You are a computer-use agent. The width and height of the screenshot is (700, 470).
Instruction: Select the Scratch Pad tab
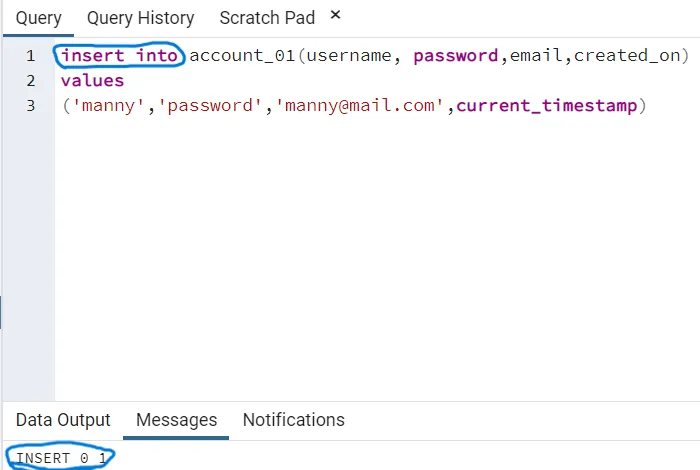coord(267,19)
